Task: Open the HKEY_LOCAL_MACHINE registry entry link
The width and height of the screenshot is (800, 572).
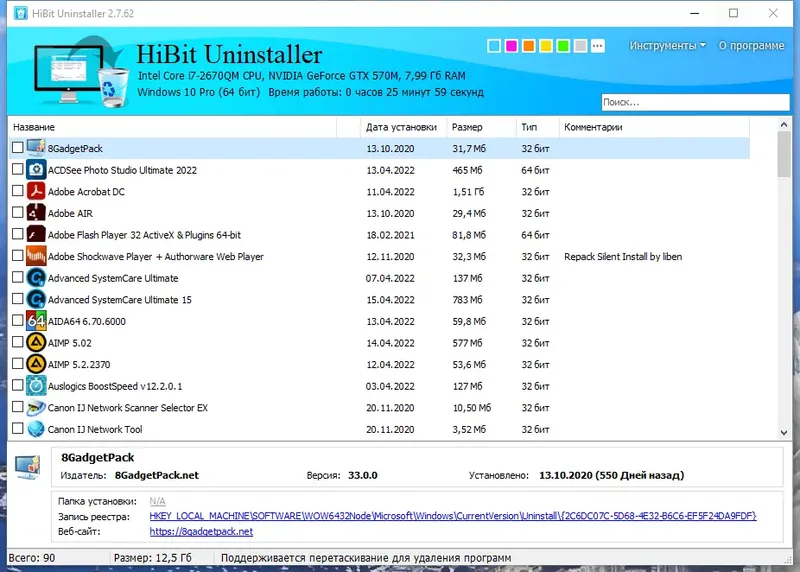Action: (453, 516)
